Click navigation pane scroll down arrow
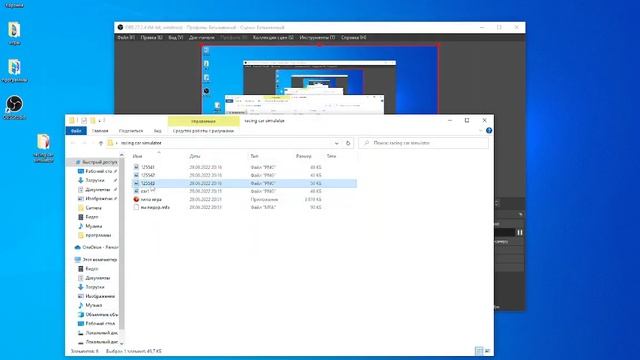The height and width of the screenshot is (360, 640). [122, 343]
